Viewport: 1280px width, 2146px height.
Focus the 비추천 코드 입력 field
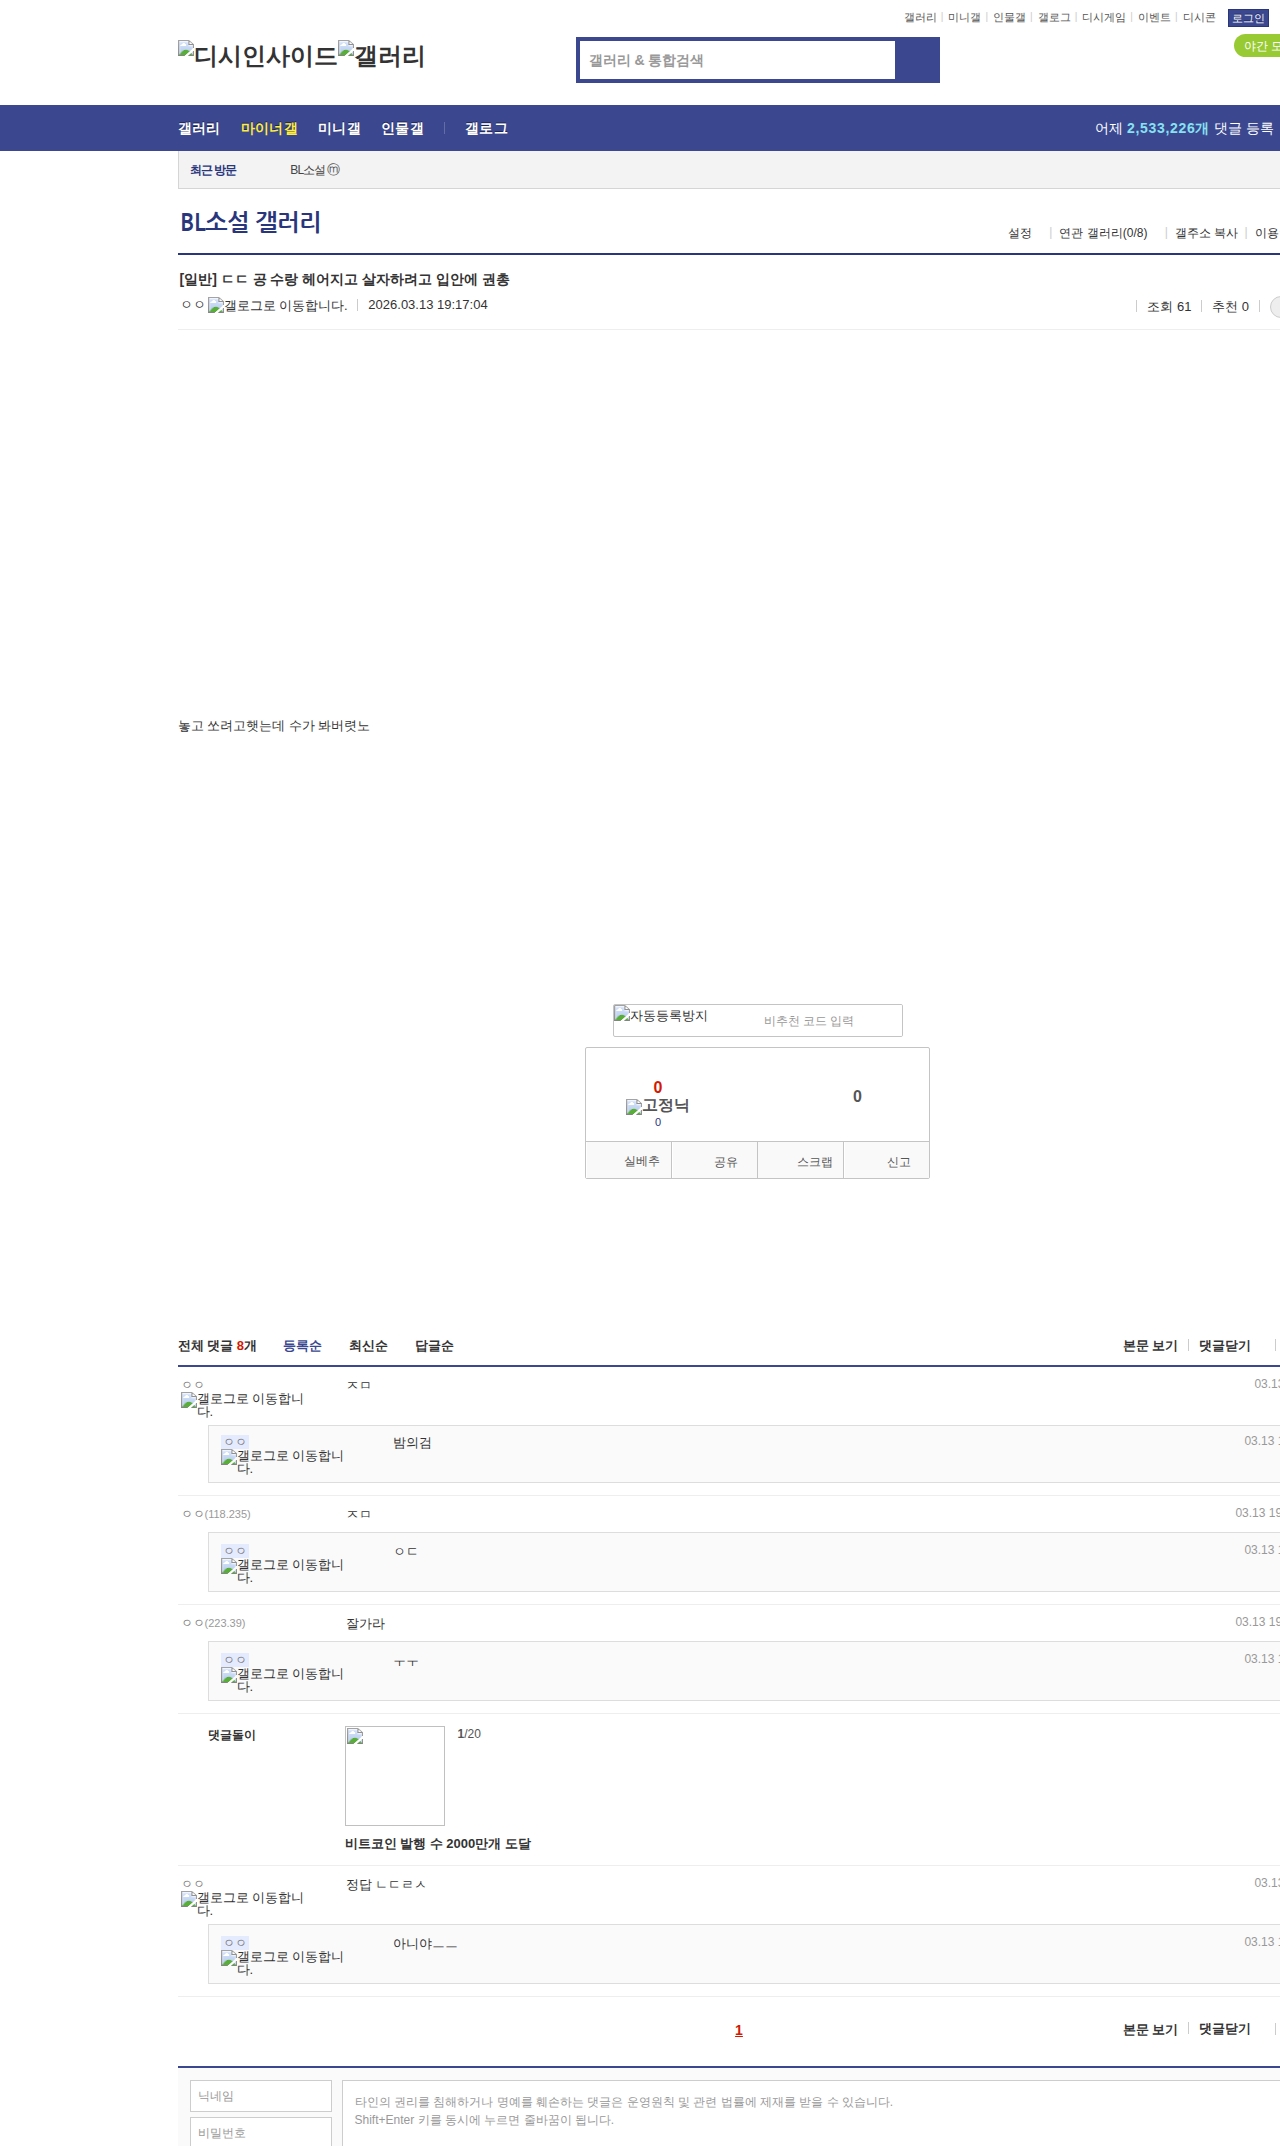[808, 1021]
